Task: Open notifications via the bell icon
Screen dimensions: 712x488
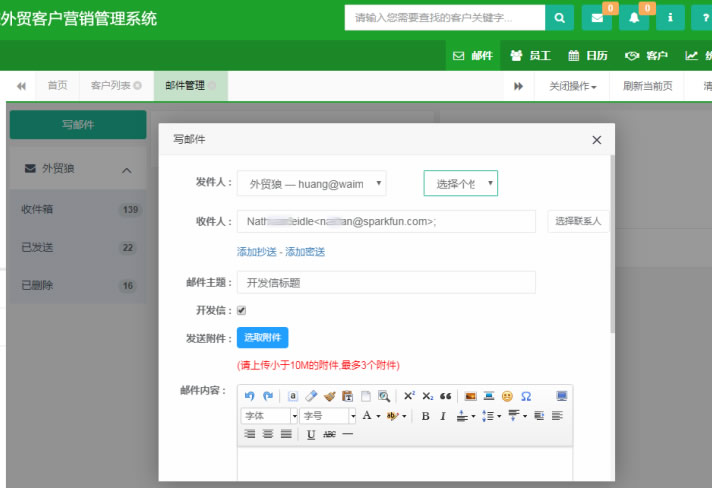Action: [x=633, y=18]
